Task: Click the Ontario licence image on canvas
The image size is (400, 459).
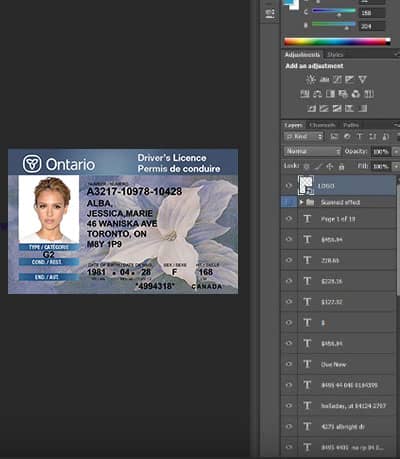Action: click(123, 221)
